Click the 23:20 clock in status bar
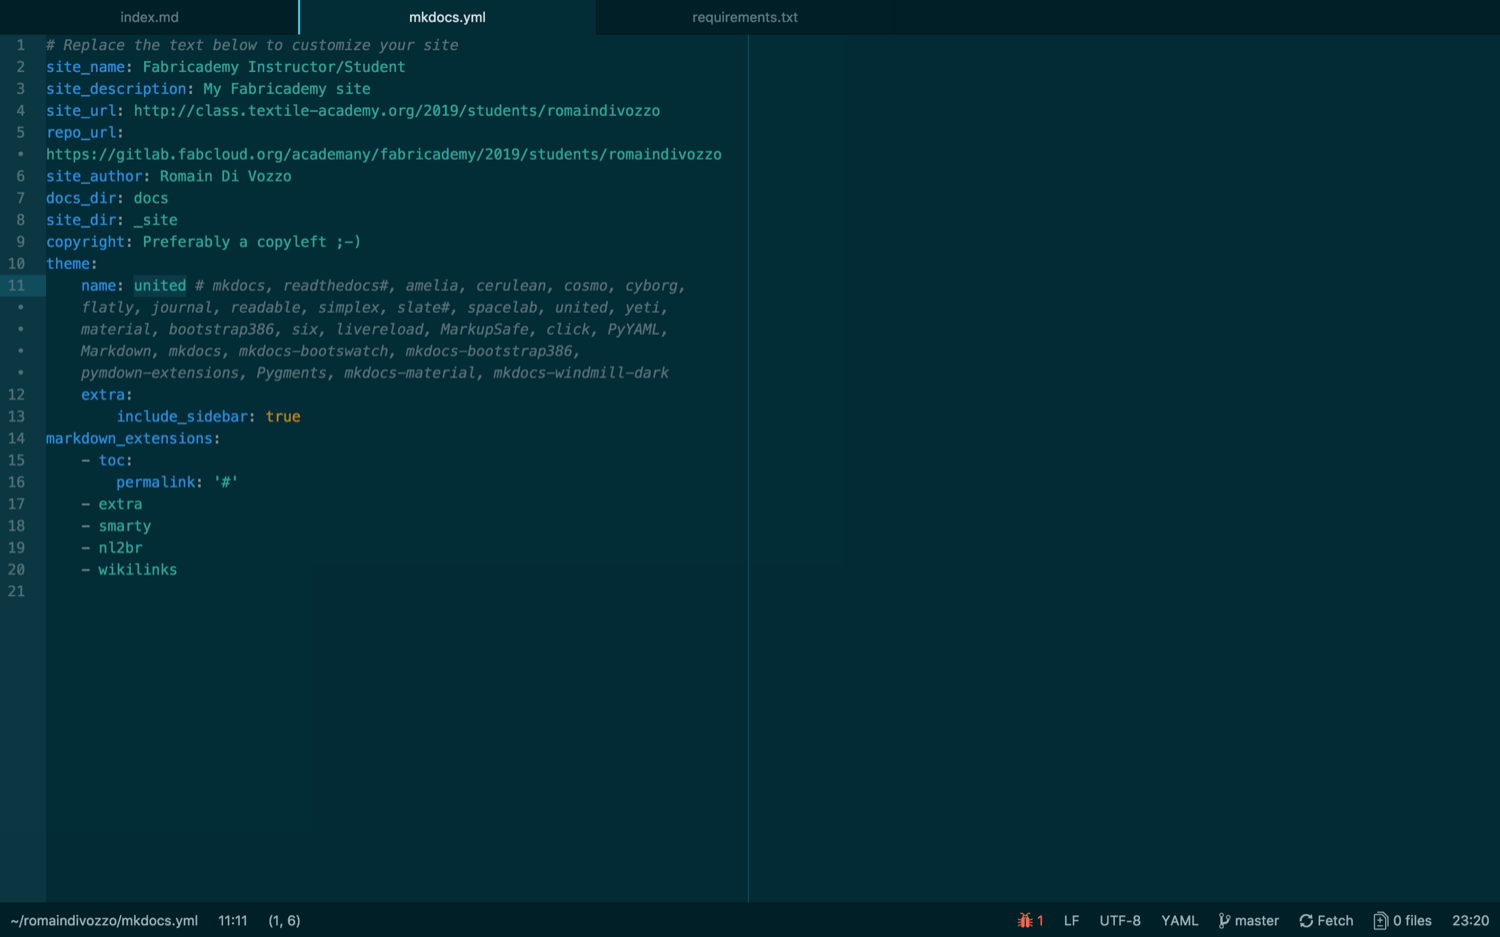Image resolution: width=1500 pixels, height=937 pixels. (x=1470, y=920)
